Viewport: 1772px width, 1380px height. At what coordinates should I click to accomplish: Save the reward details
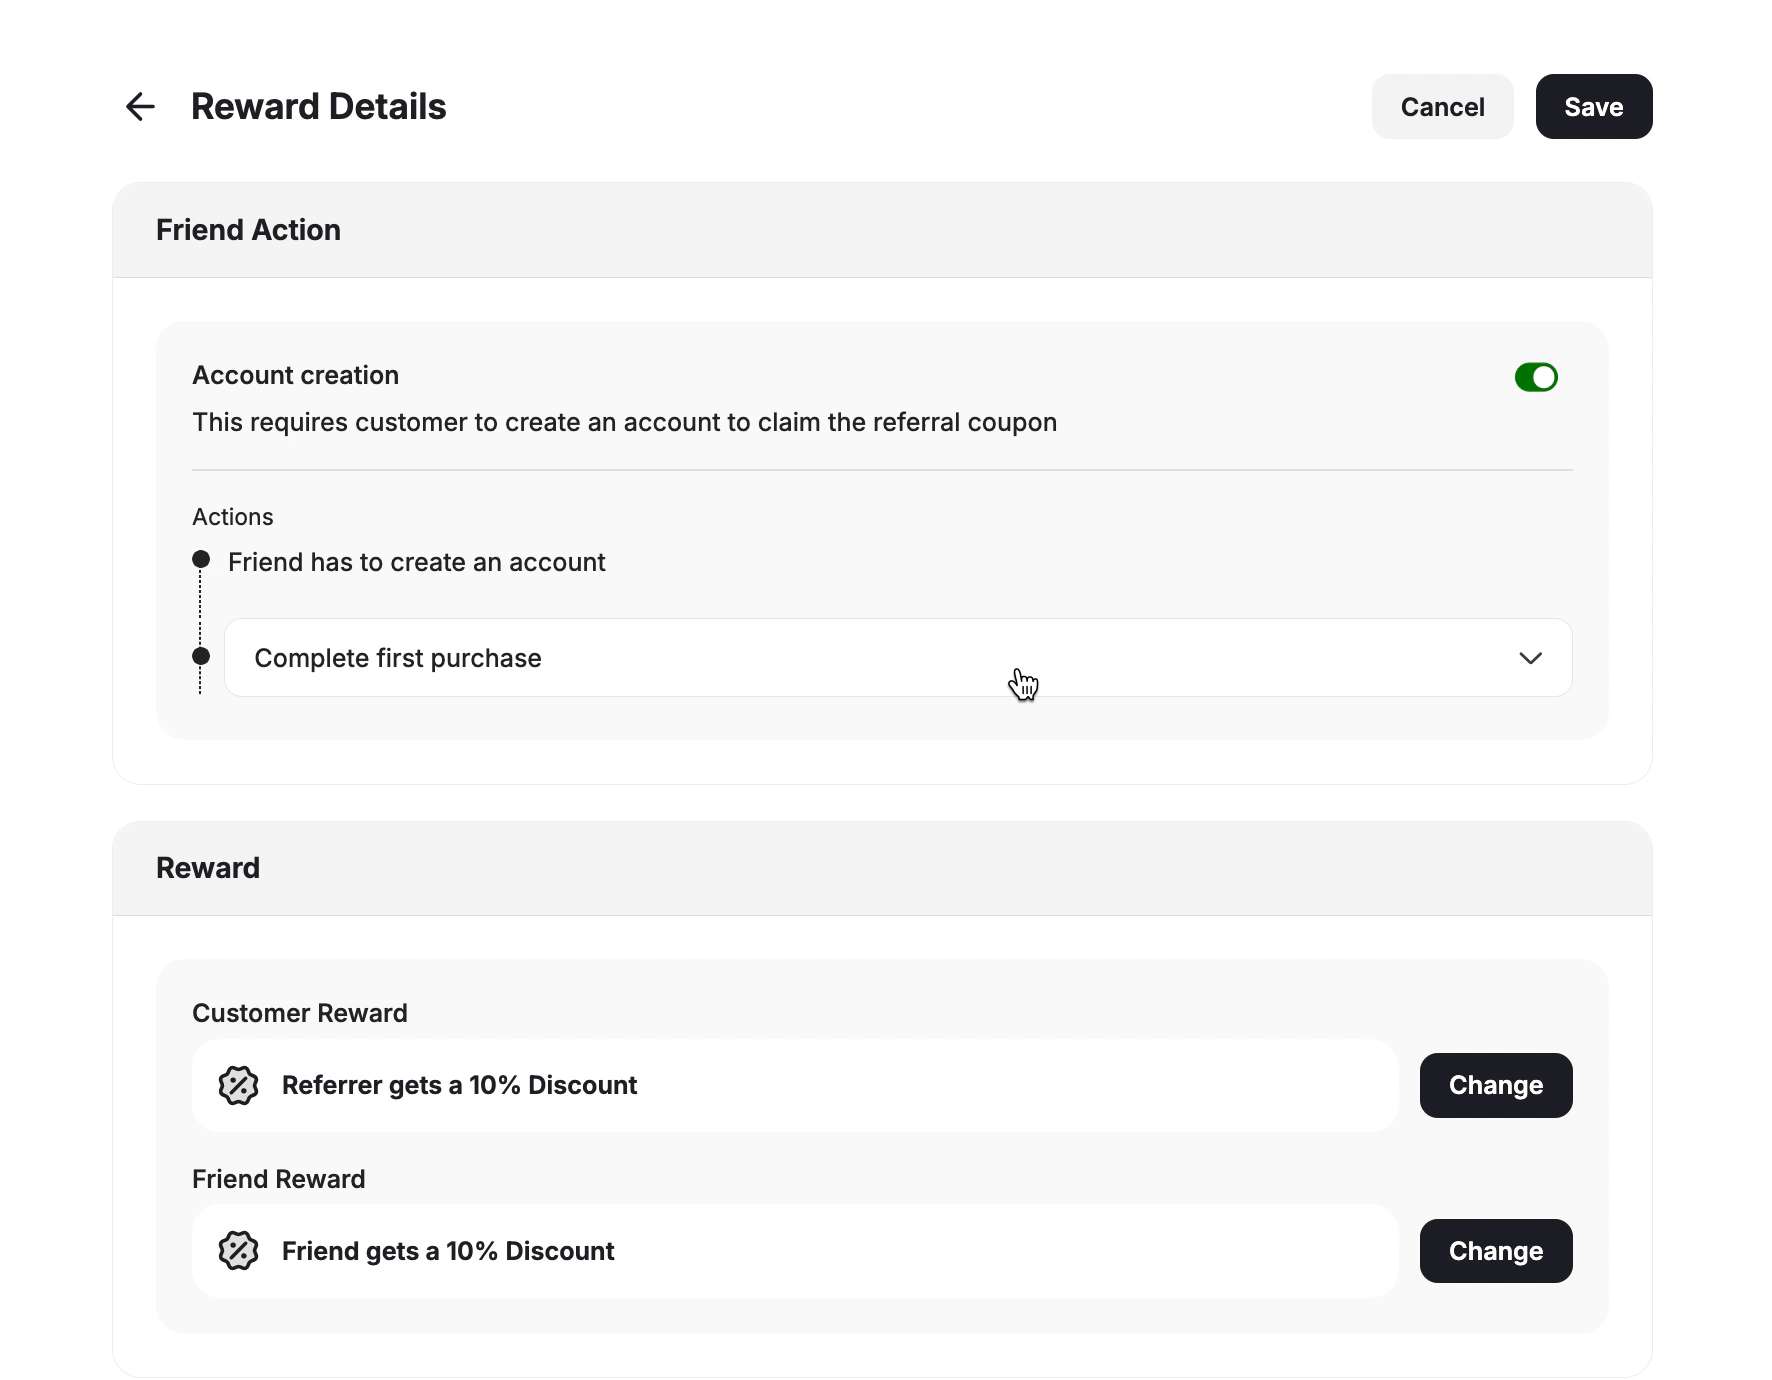pyautogui.click(x=1593, y=106)
